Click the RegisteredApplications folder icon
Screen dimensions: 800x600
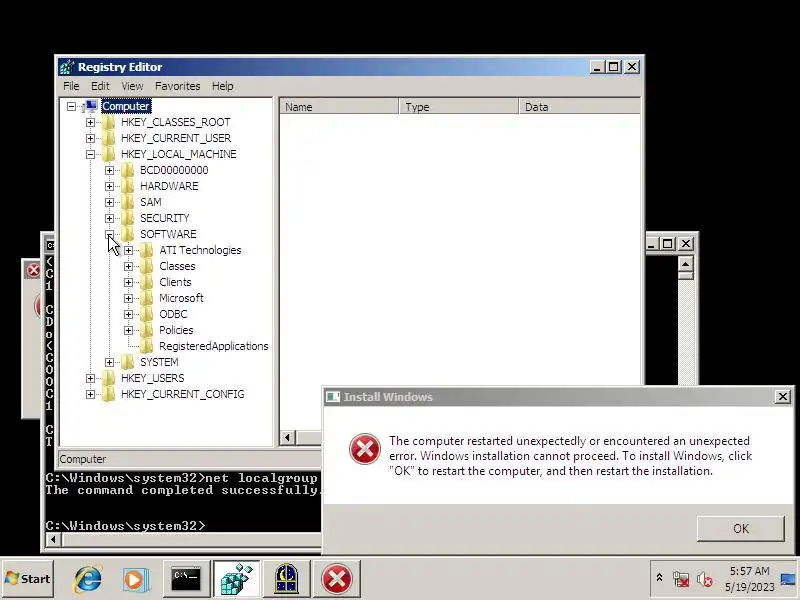coord(146,346)
